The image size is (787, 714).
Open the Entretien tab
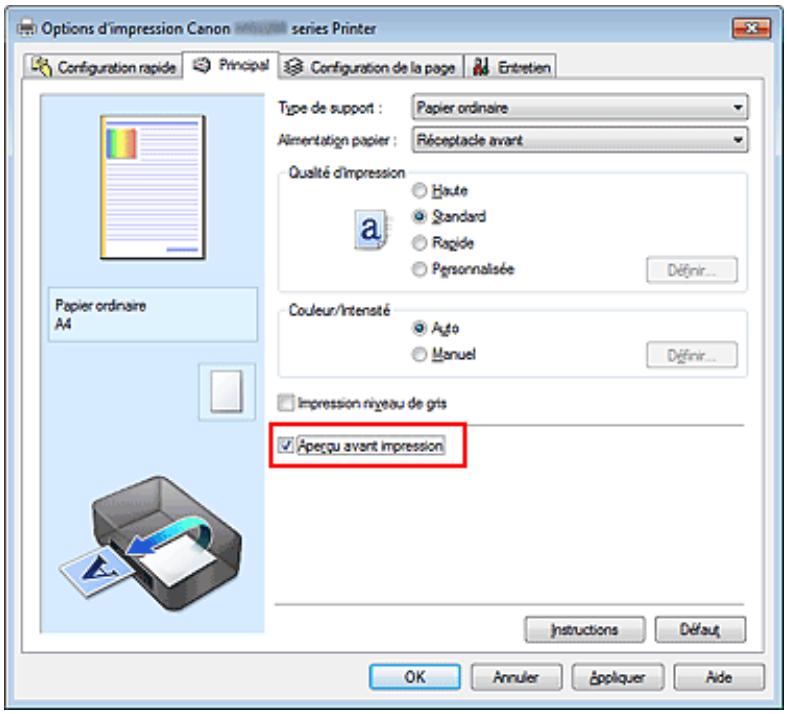pos(511,67)
